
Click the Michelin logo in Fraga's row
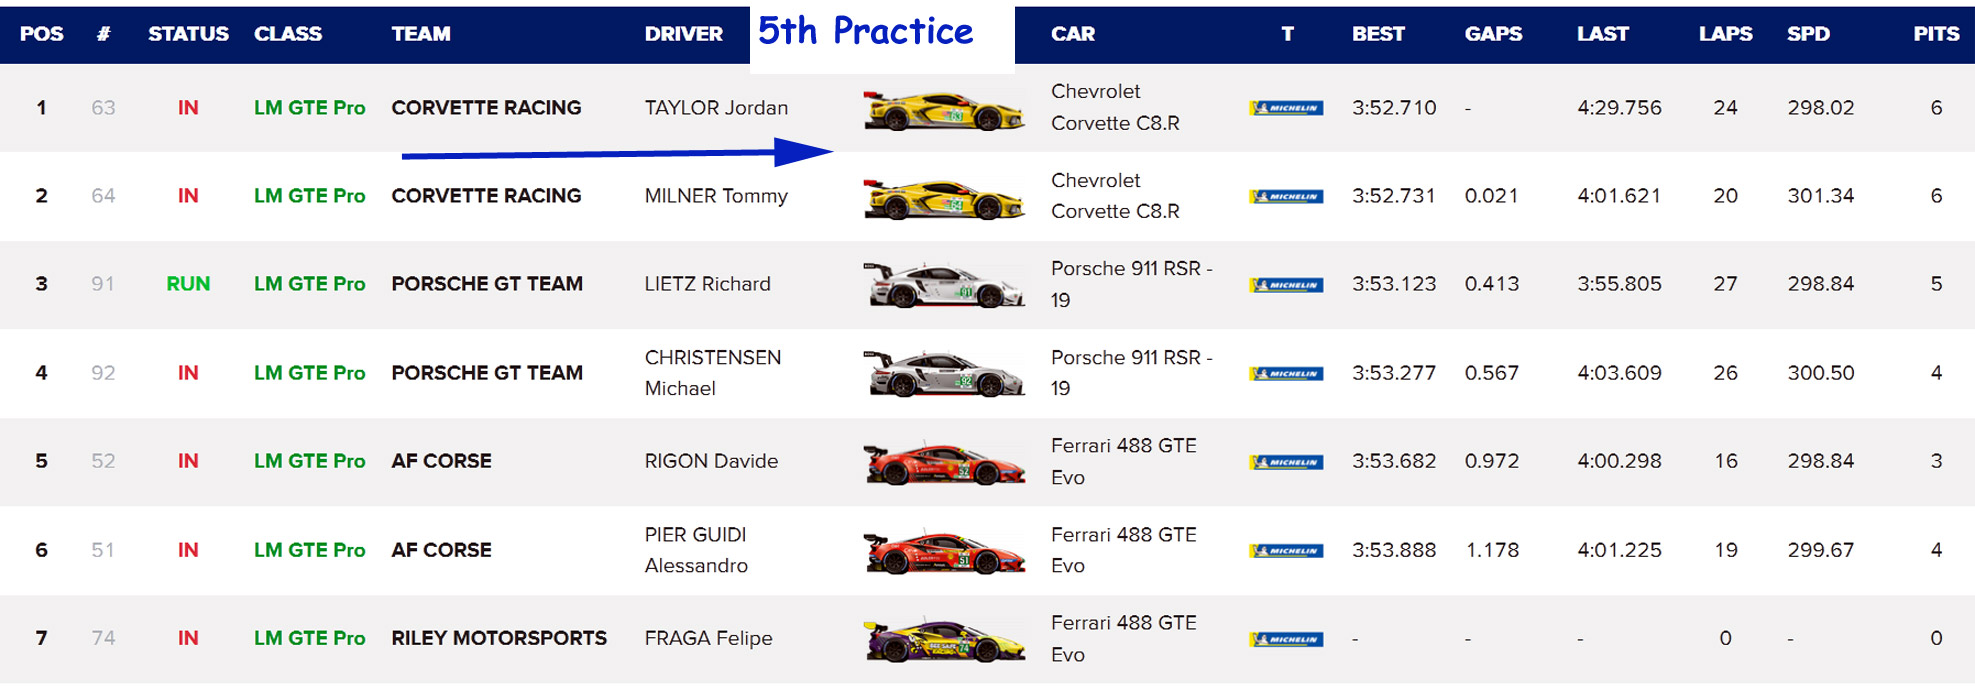click(x=1286, y=639)
